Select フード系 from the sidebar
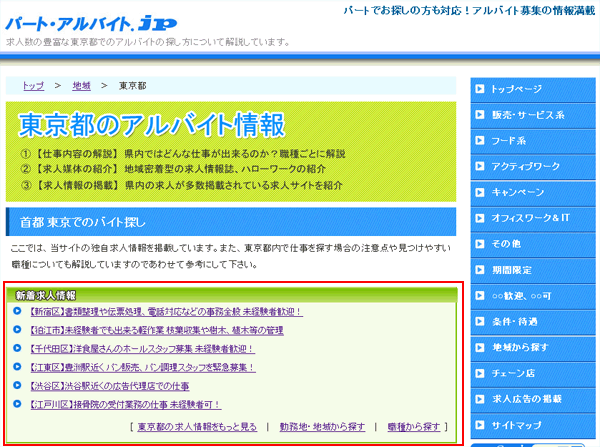600x447 pixels. coord(533,142)
